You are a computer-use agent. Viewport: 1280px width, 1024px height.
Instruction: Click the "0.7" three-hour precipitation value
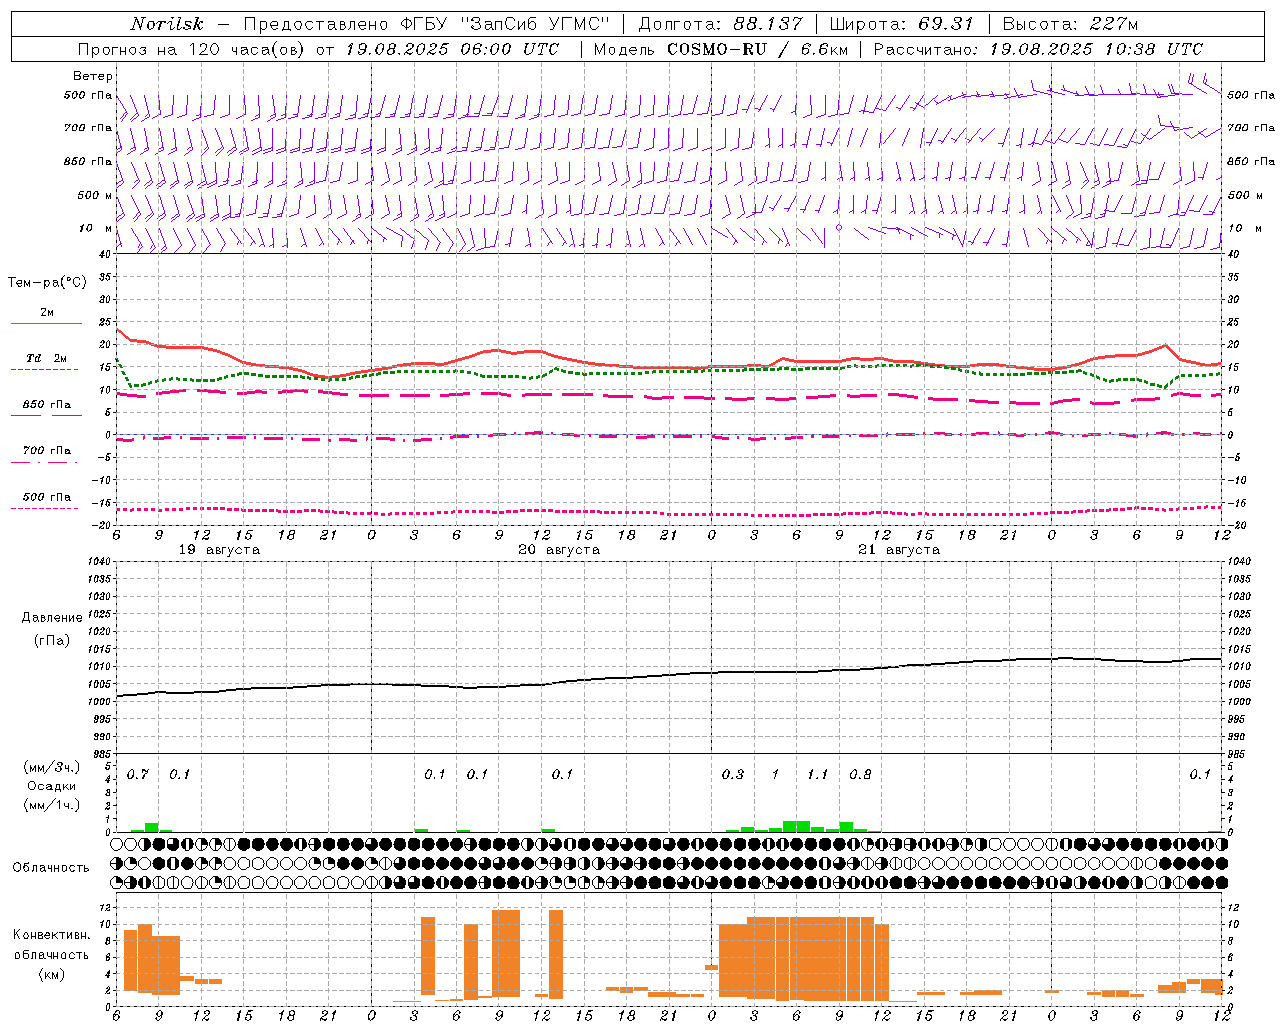tap(137, 775)
